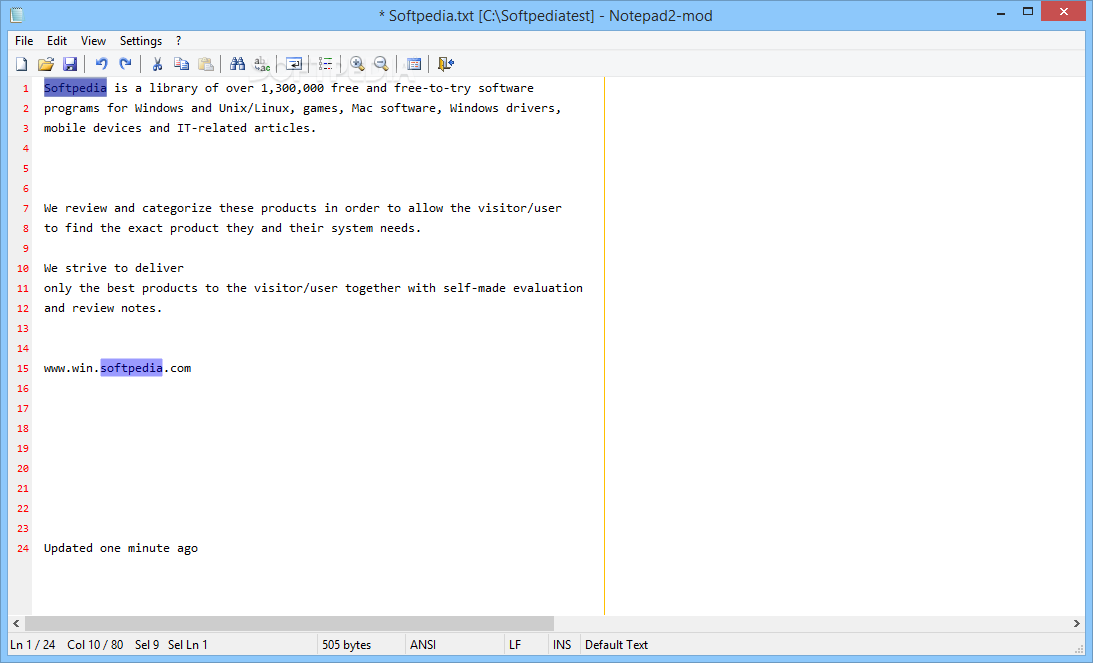Click the Col 10 / 80 status entry
Viewport: 1093px width, 663px height.
coord(95,645)
